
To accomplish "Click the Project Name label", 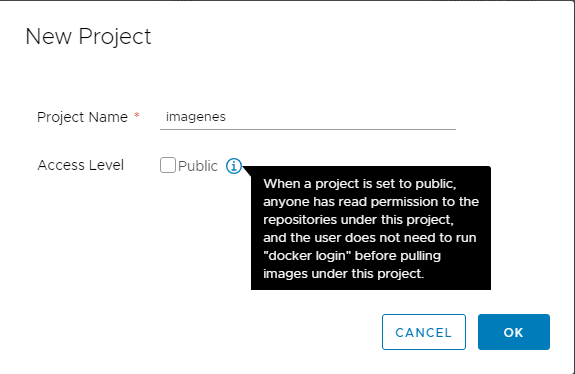I will pyautogui.click(x=83, y=117).
